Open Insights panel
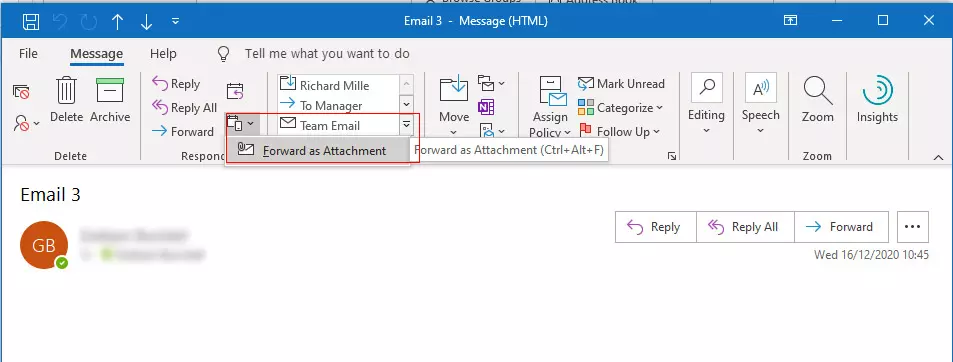The height and width of the screenshot is (362, 953). 877,100
